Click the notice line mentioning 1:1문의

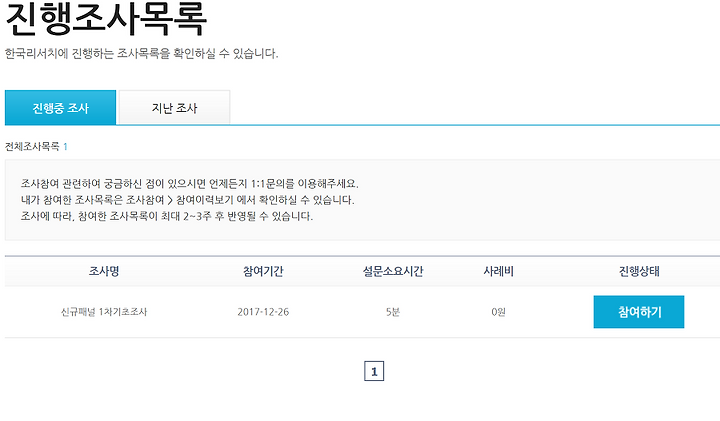point(190,184)
